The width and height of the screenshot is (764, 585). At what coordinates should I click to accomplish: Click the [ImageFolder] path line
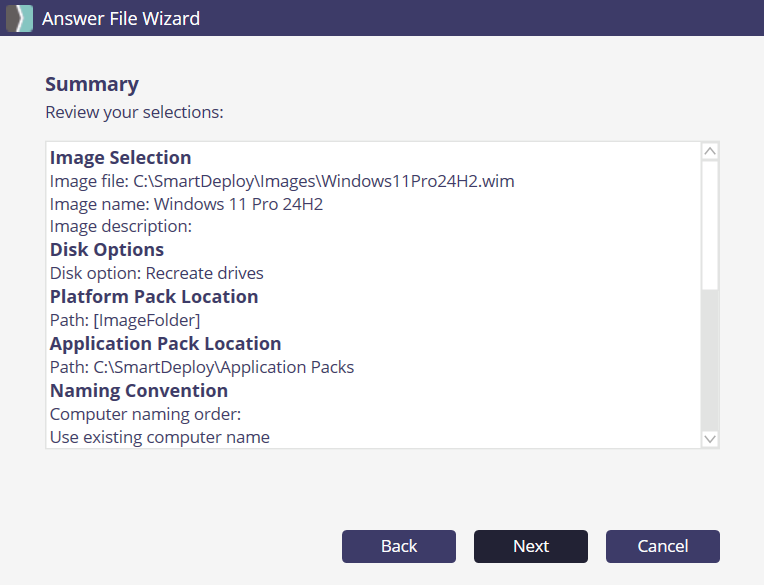(125, 320)
